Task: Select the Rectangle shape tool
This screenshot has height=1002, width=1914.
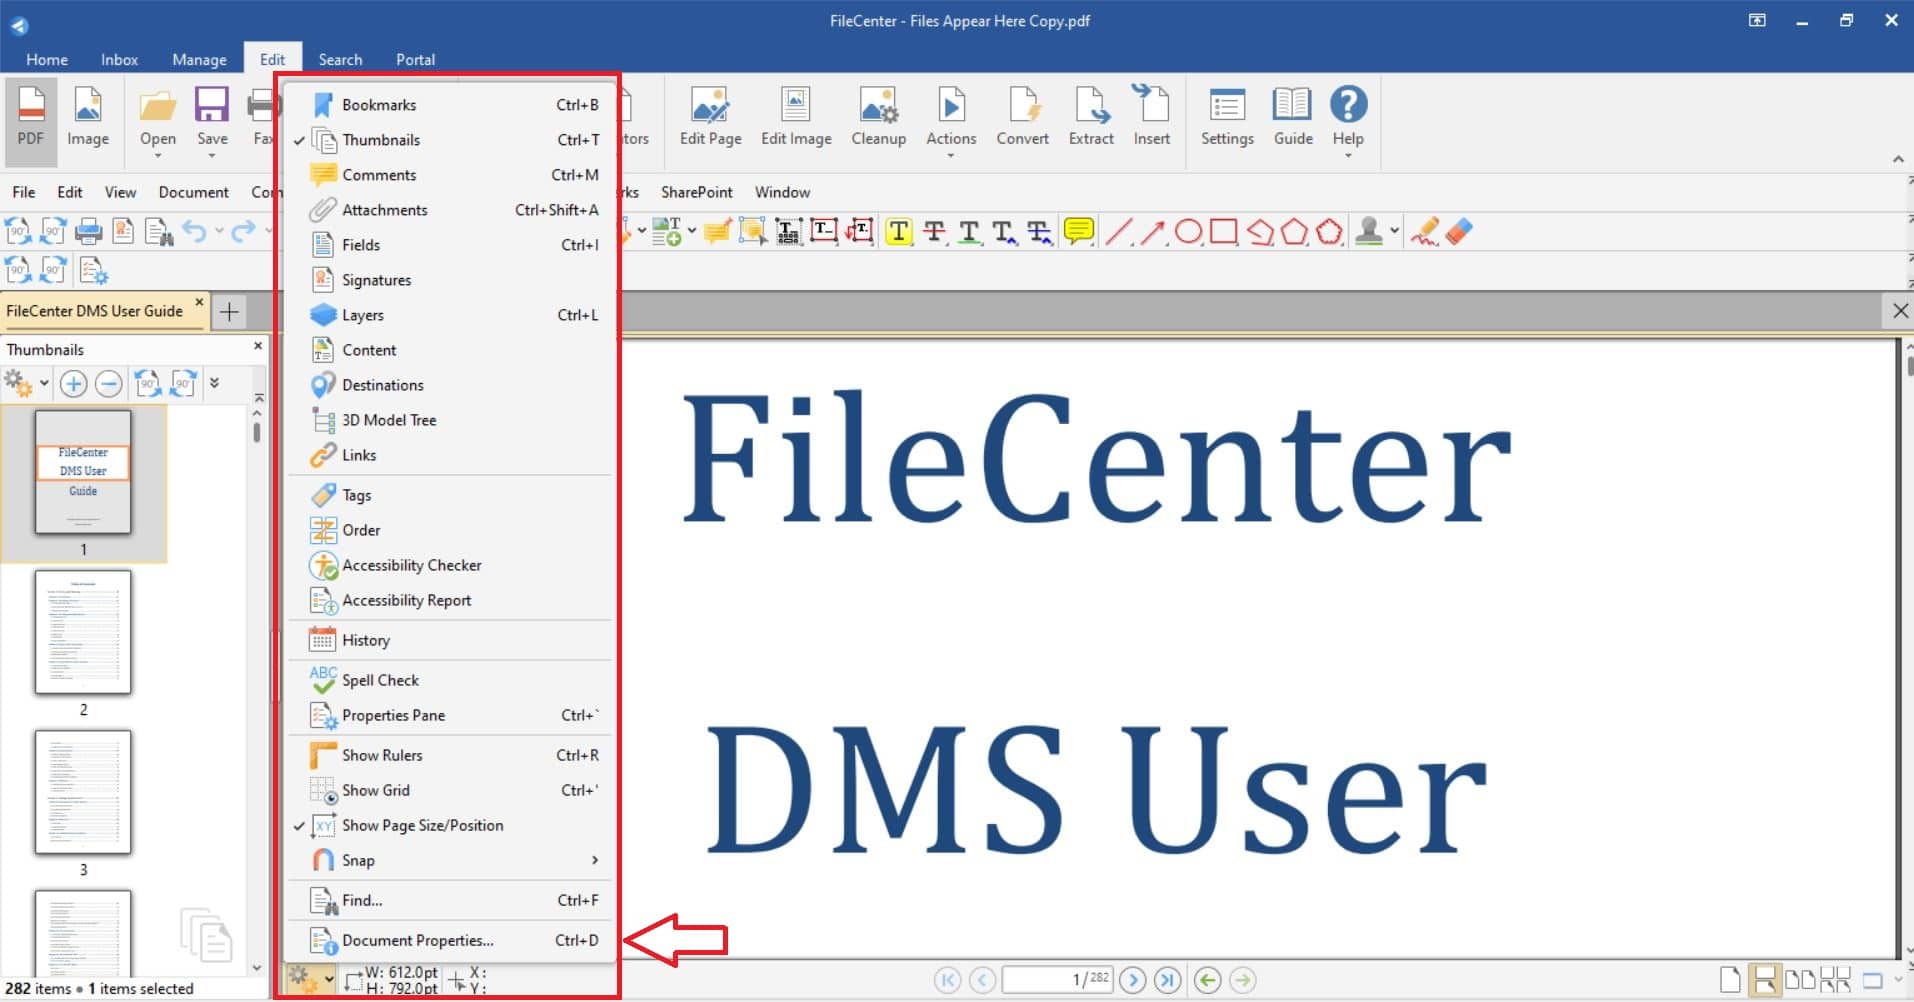Action: pyautogui.click(x=1223, y=232)
